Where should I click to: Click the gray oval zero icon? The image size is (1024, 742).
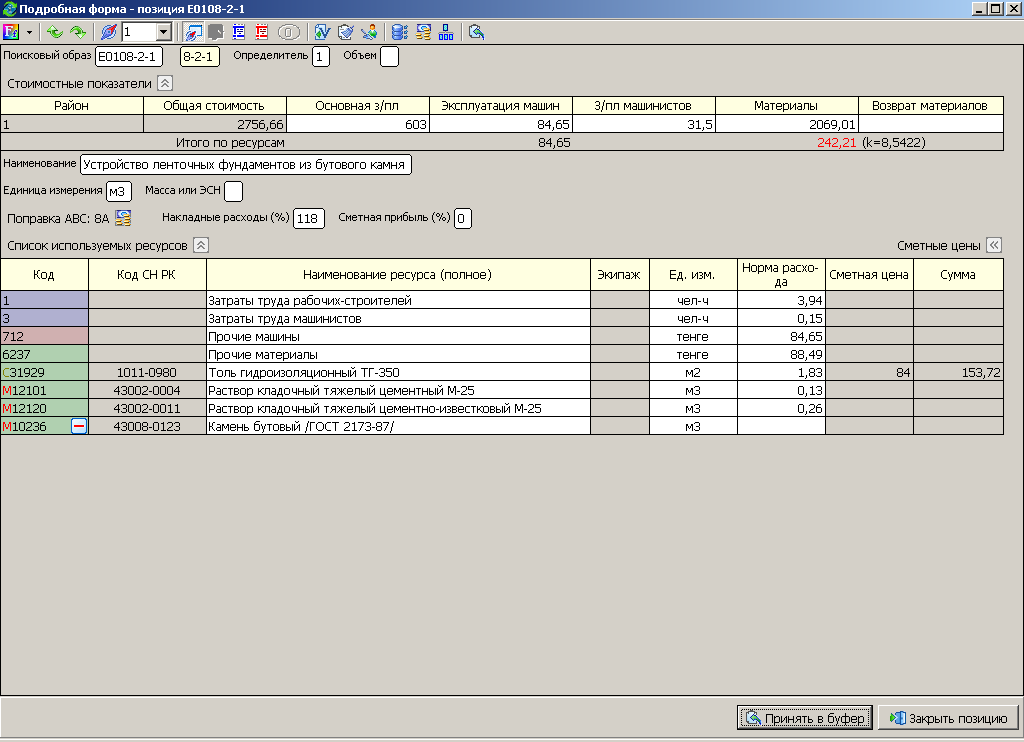point(289,31)
